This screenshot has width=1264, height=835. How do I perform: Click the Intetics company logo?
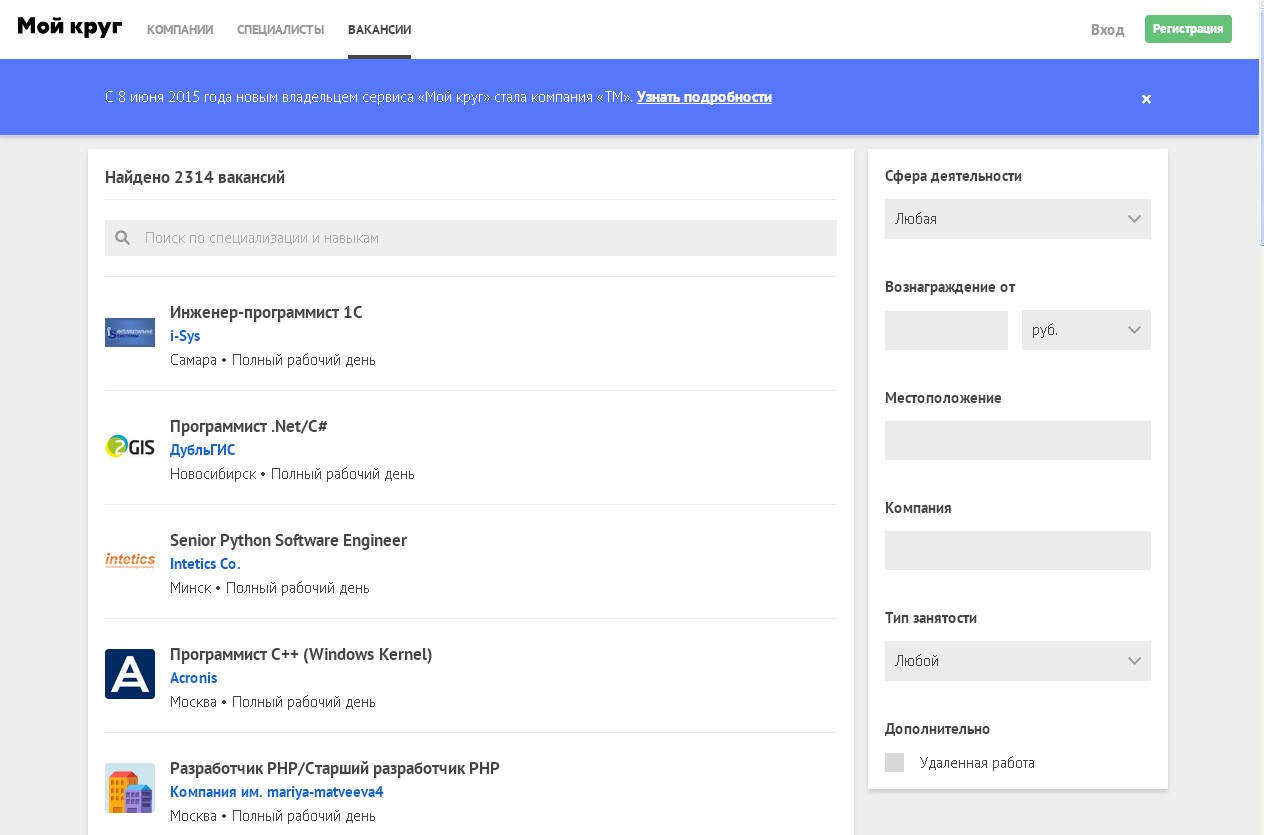pos(130,560)
